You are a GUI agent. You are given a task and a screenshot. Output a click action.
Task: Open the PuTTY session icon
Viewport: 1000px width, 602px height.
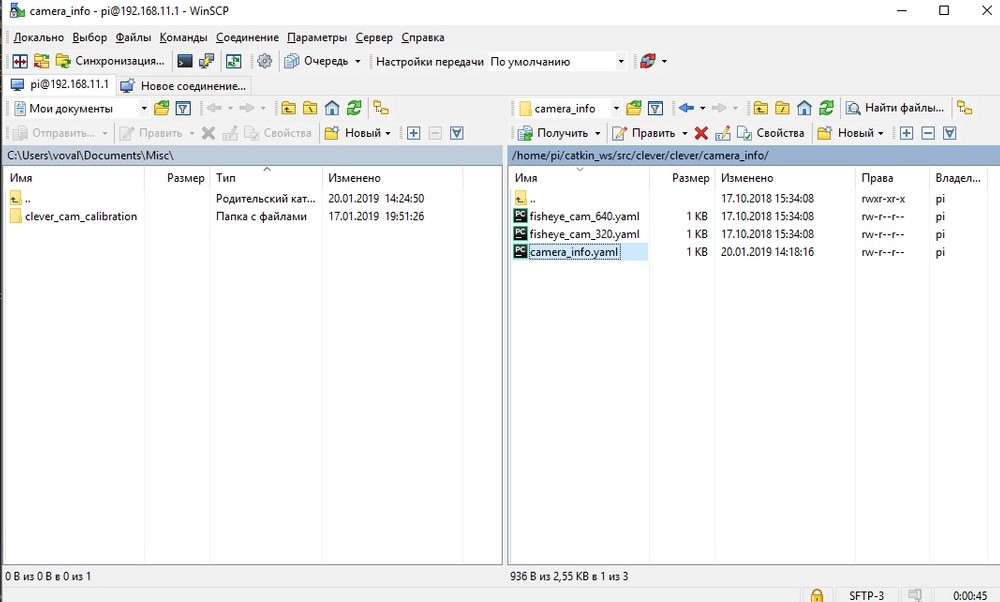[207, 61]
